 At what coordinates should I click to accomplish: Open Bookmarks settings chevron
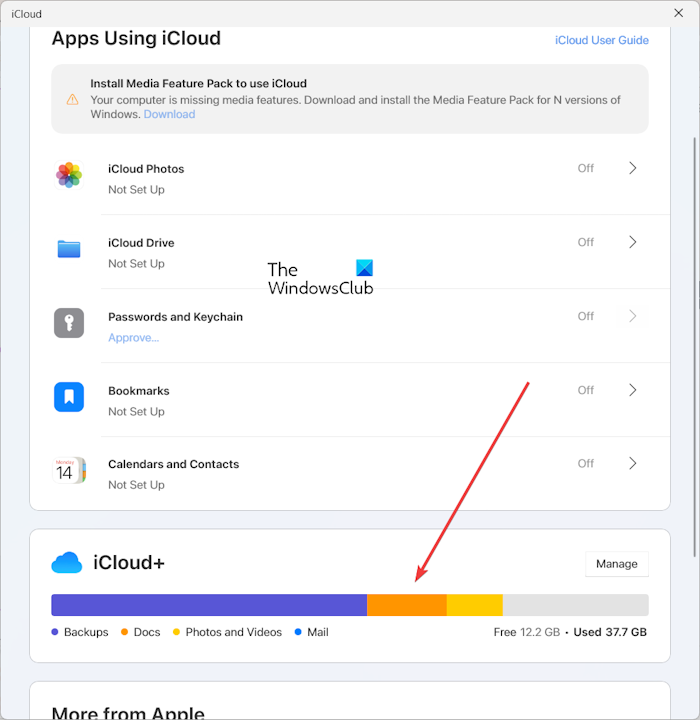click(632, 390)
